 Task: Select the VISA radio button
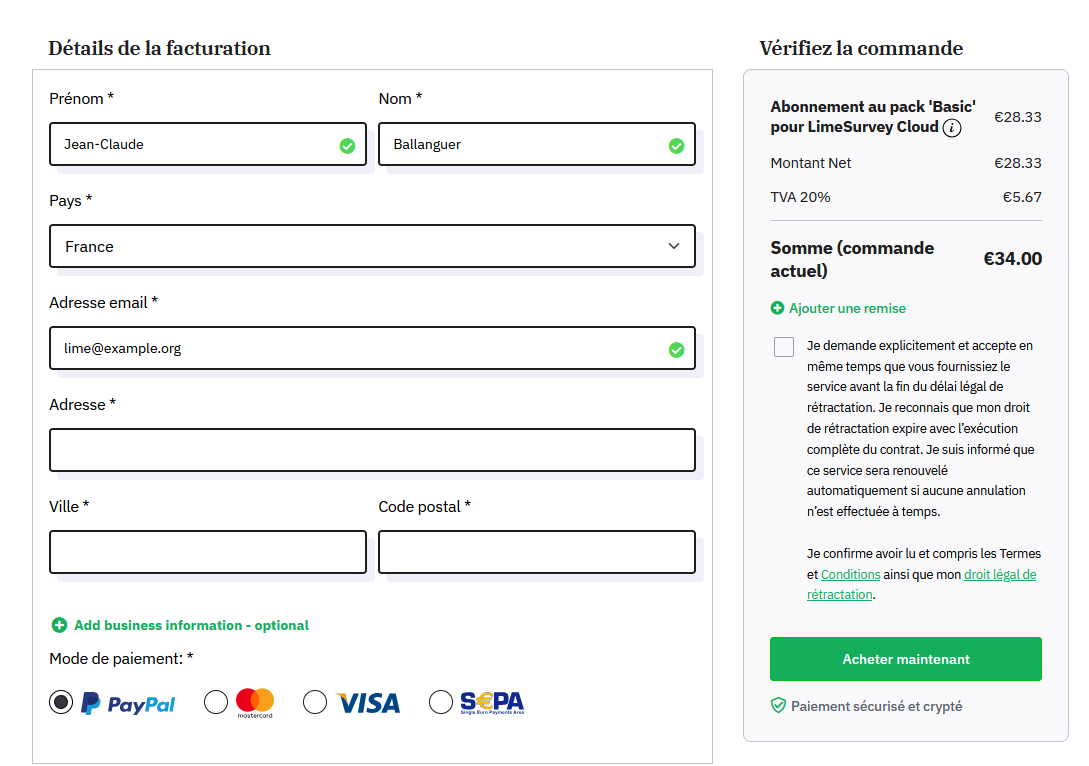coord(315,703)
